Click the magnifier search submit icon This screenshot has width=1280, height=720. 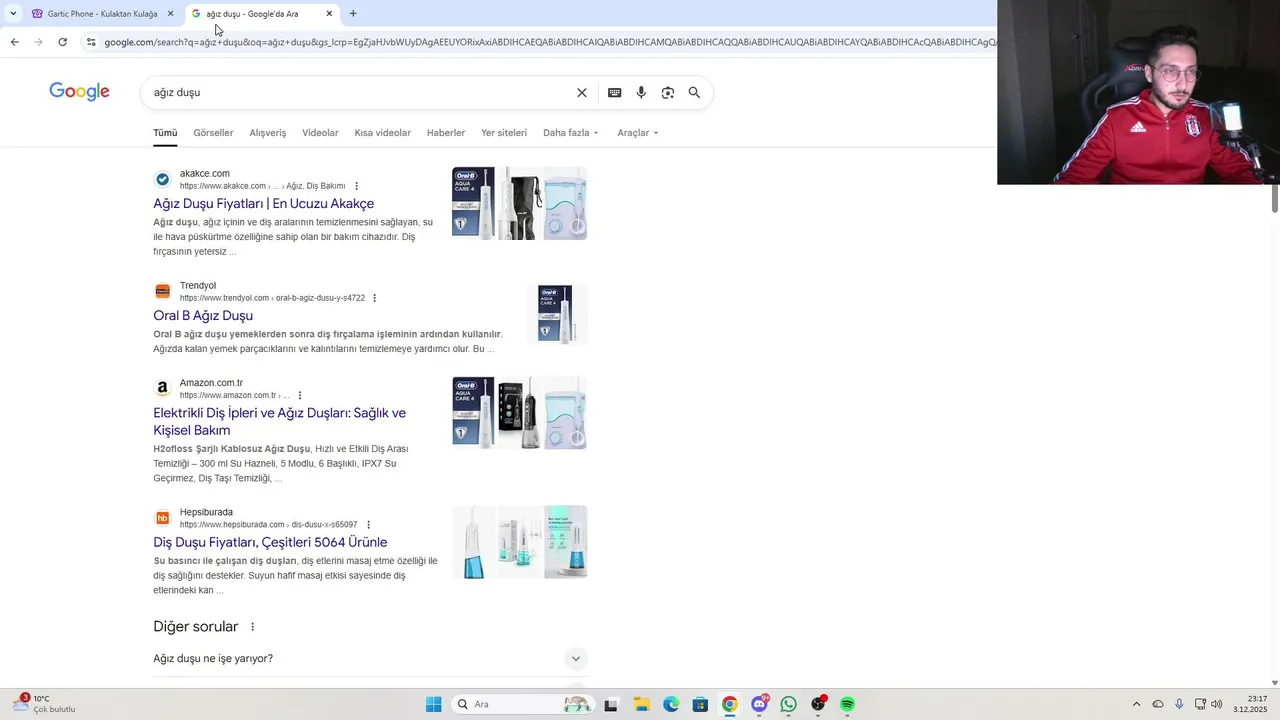tap(694, 92)
